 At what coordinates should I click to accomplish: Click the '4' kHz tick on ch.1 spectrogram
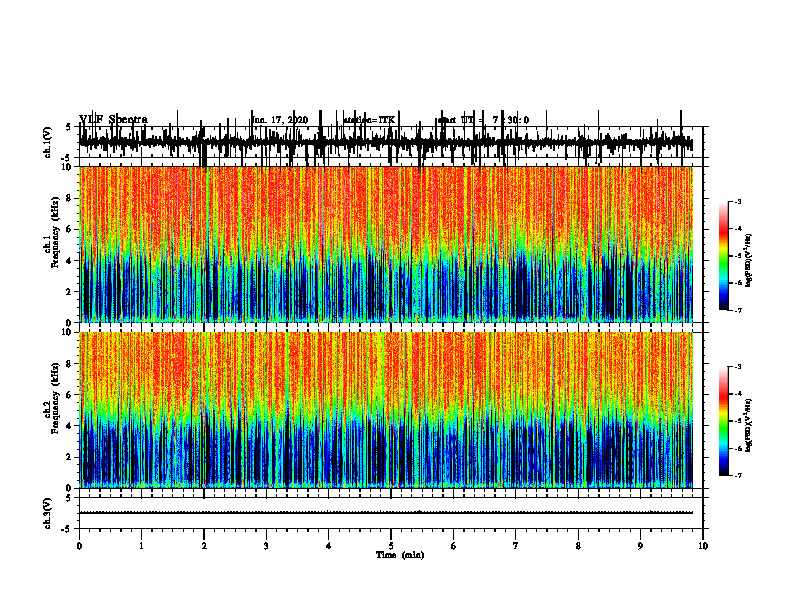[70, 261]
